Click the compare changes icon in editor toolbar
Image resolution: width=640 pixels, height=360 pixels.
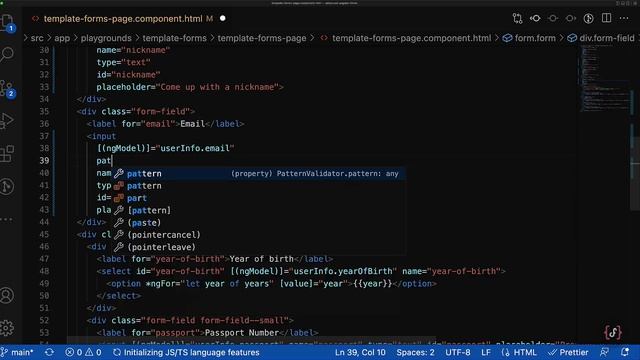pos(518,18)
